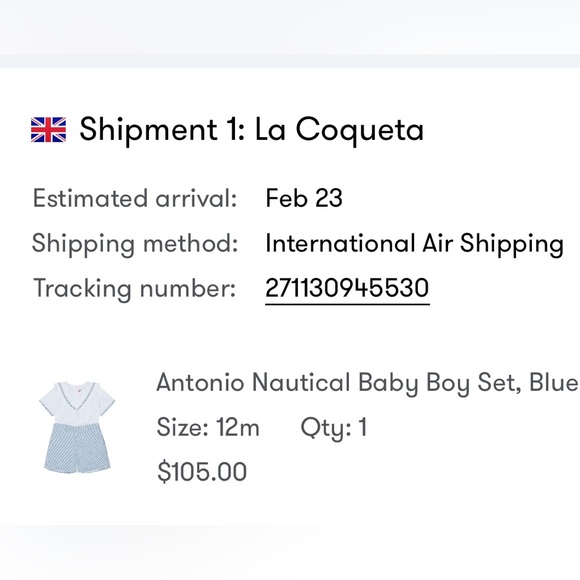
Task: Click the Estimated arrival label
Action: [135, 199]
